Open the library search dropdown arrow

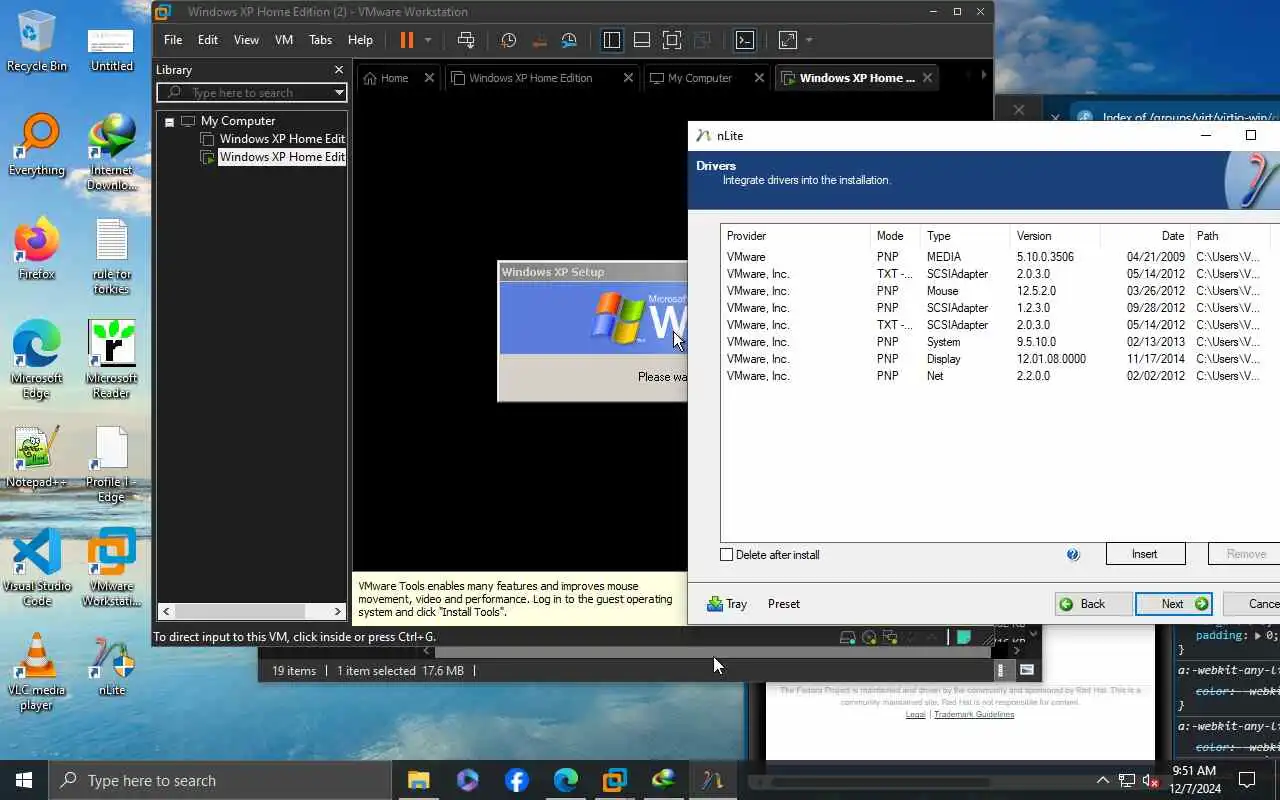coord(339,93)
